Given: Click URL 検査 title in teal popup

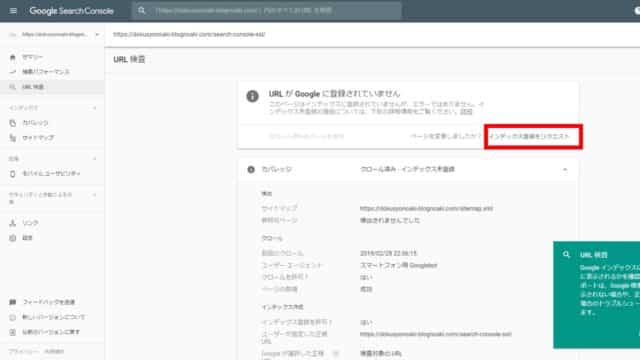Looking at the screenshot, I should [593, 255].
